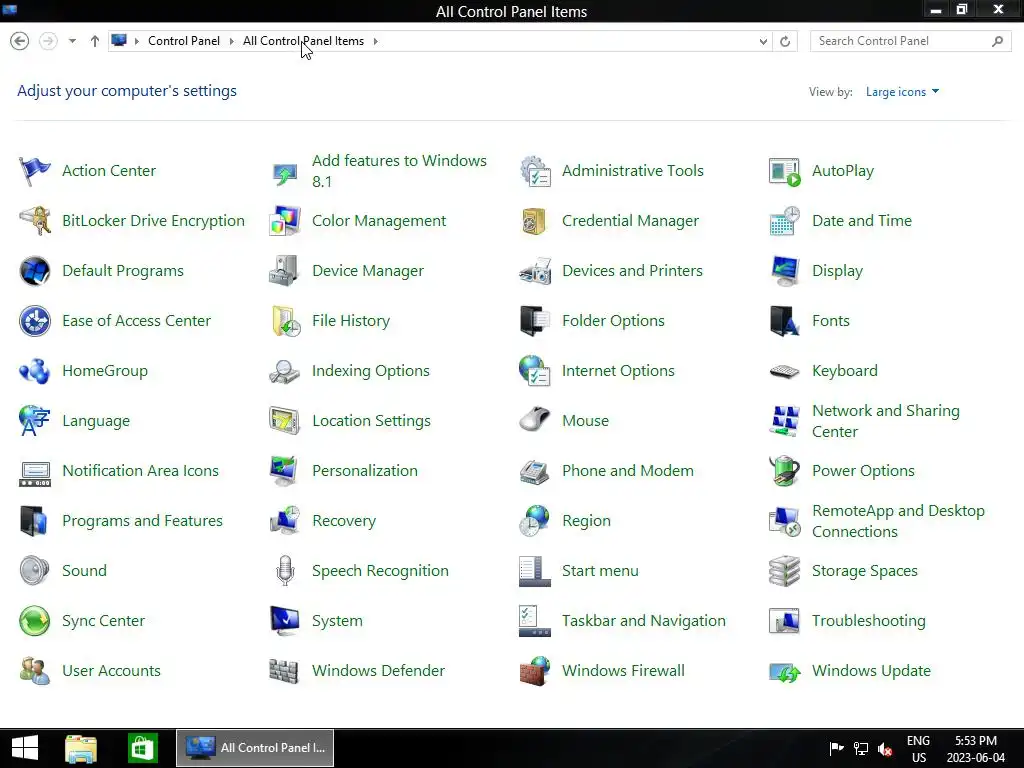Image resolution: width=1024 pixels, height=768 pixels.
Task: Open File Explorer from the taskbar
Action: point(81,748)
